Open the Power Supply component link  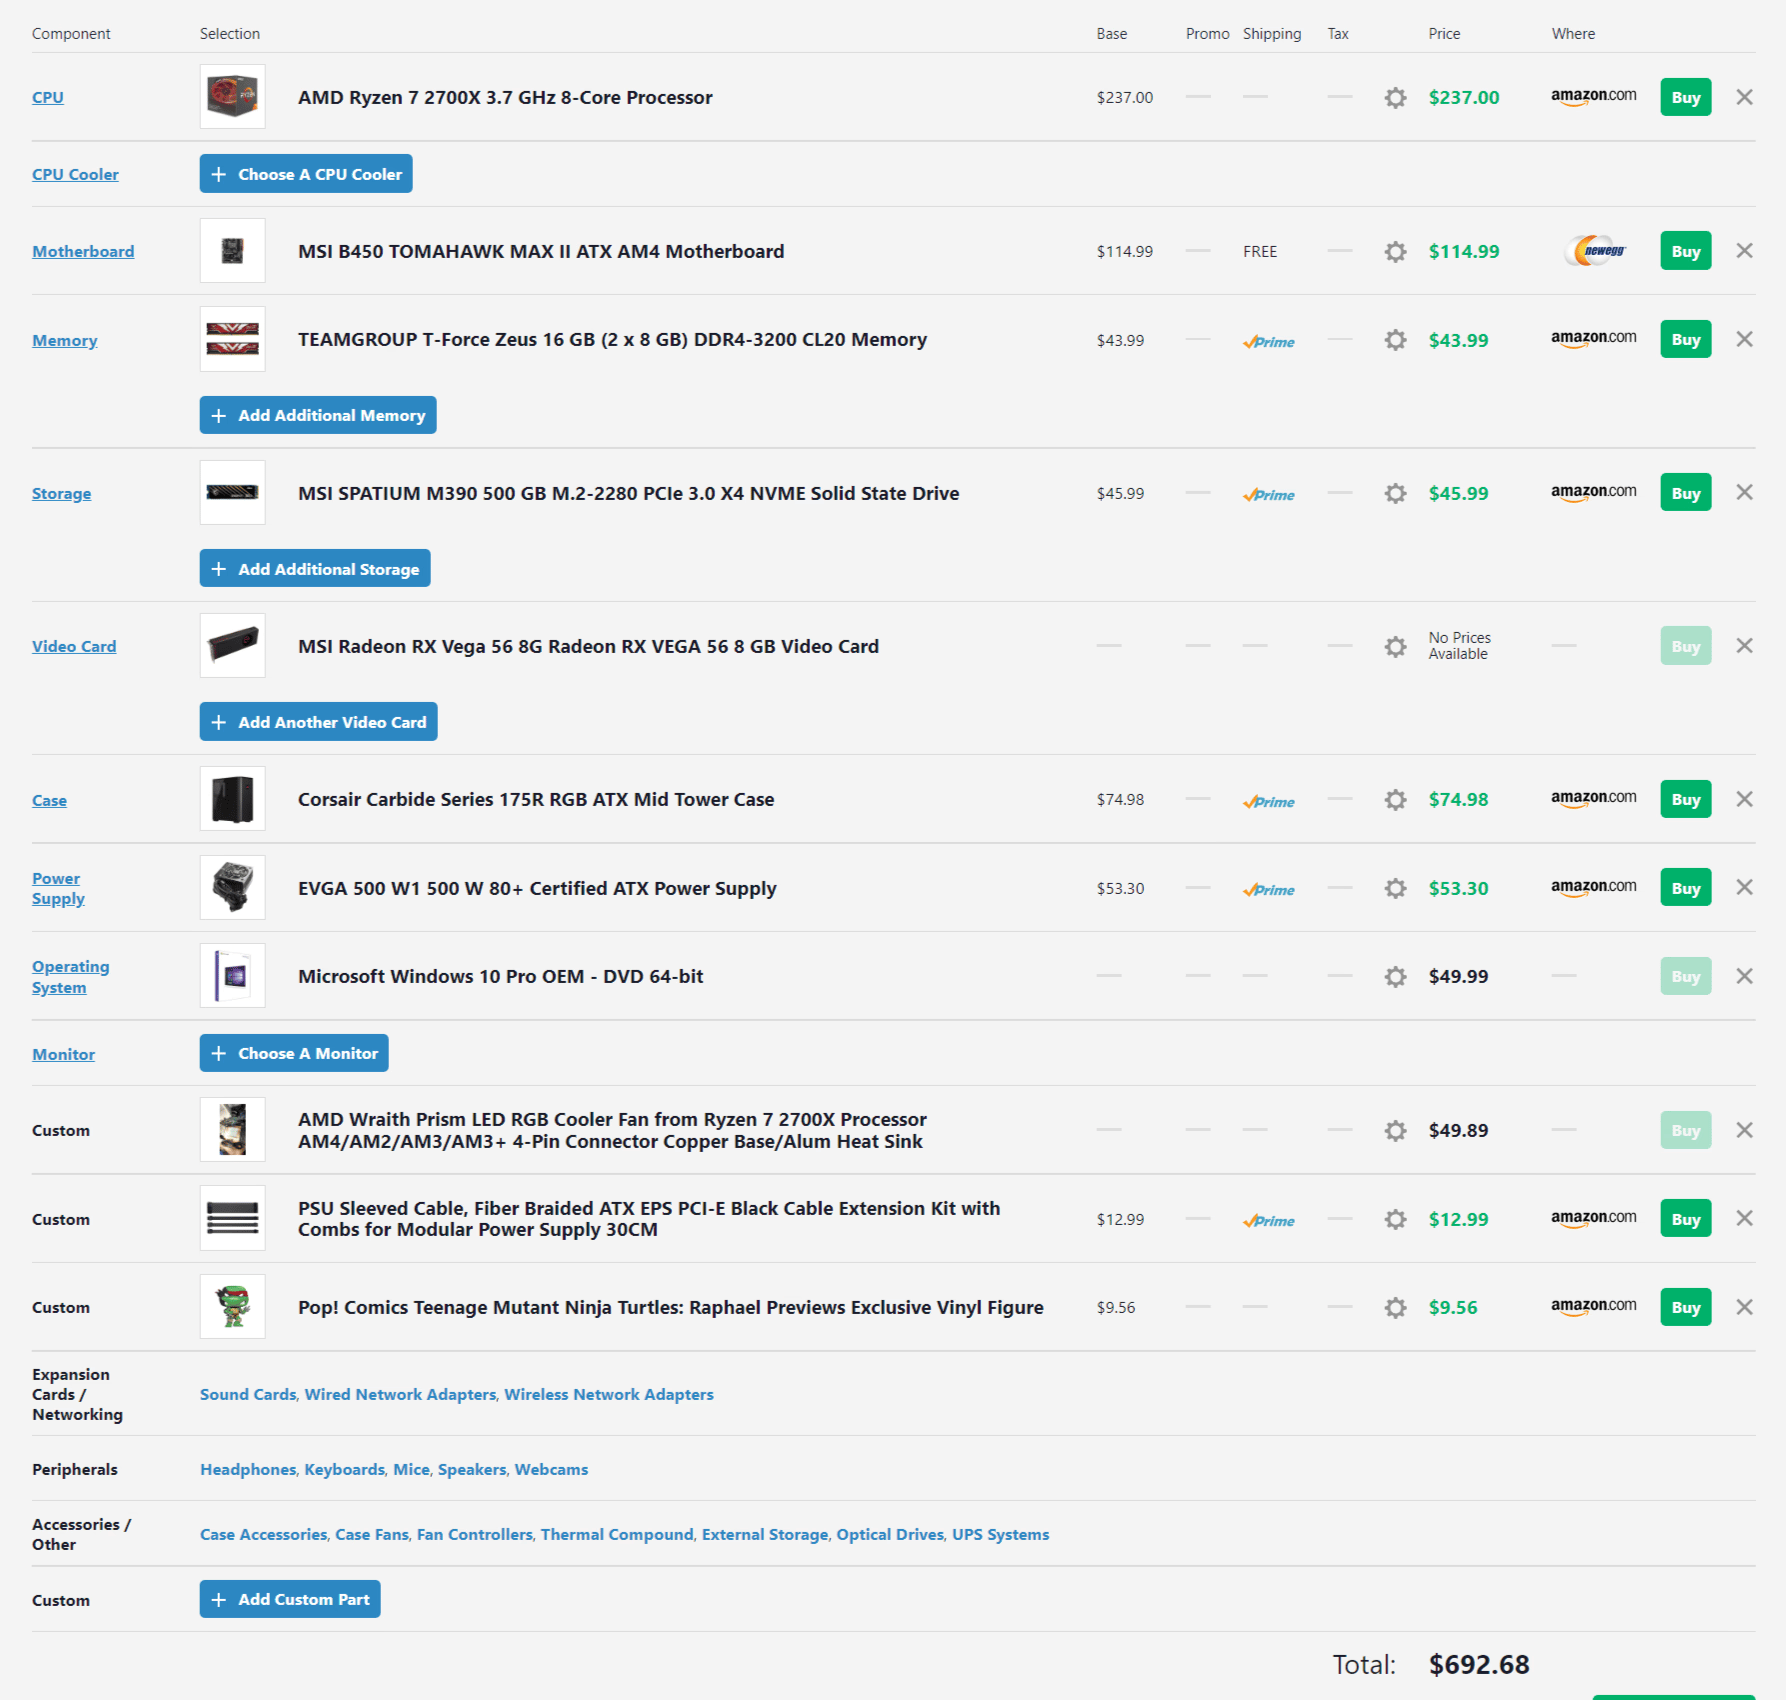(58, 888)
